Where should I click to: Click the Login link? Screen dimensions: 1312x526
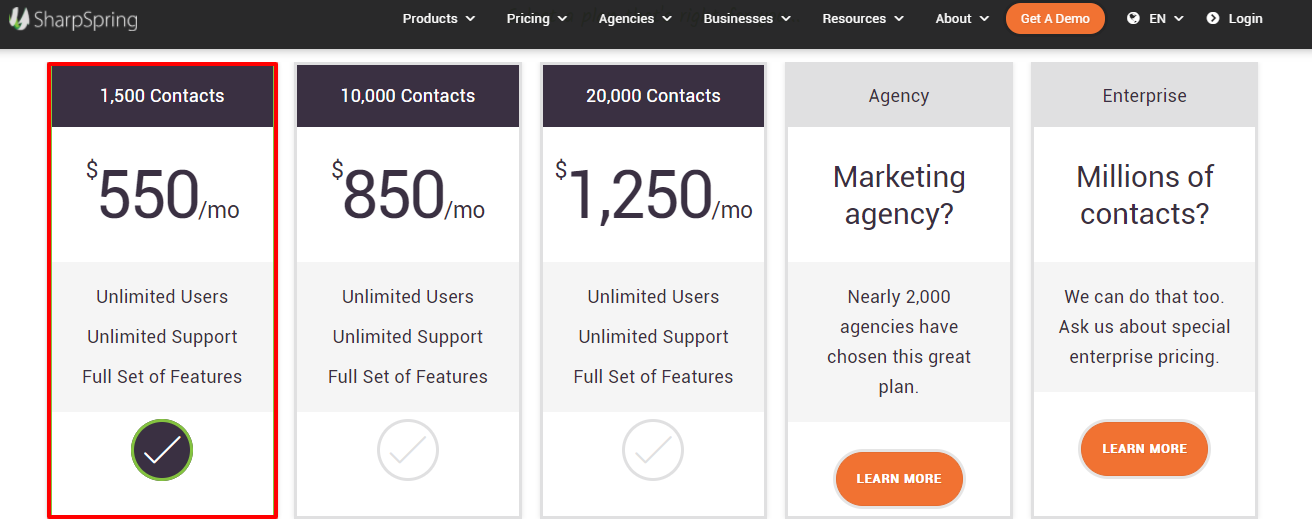coord(1245,18)
